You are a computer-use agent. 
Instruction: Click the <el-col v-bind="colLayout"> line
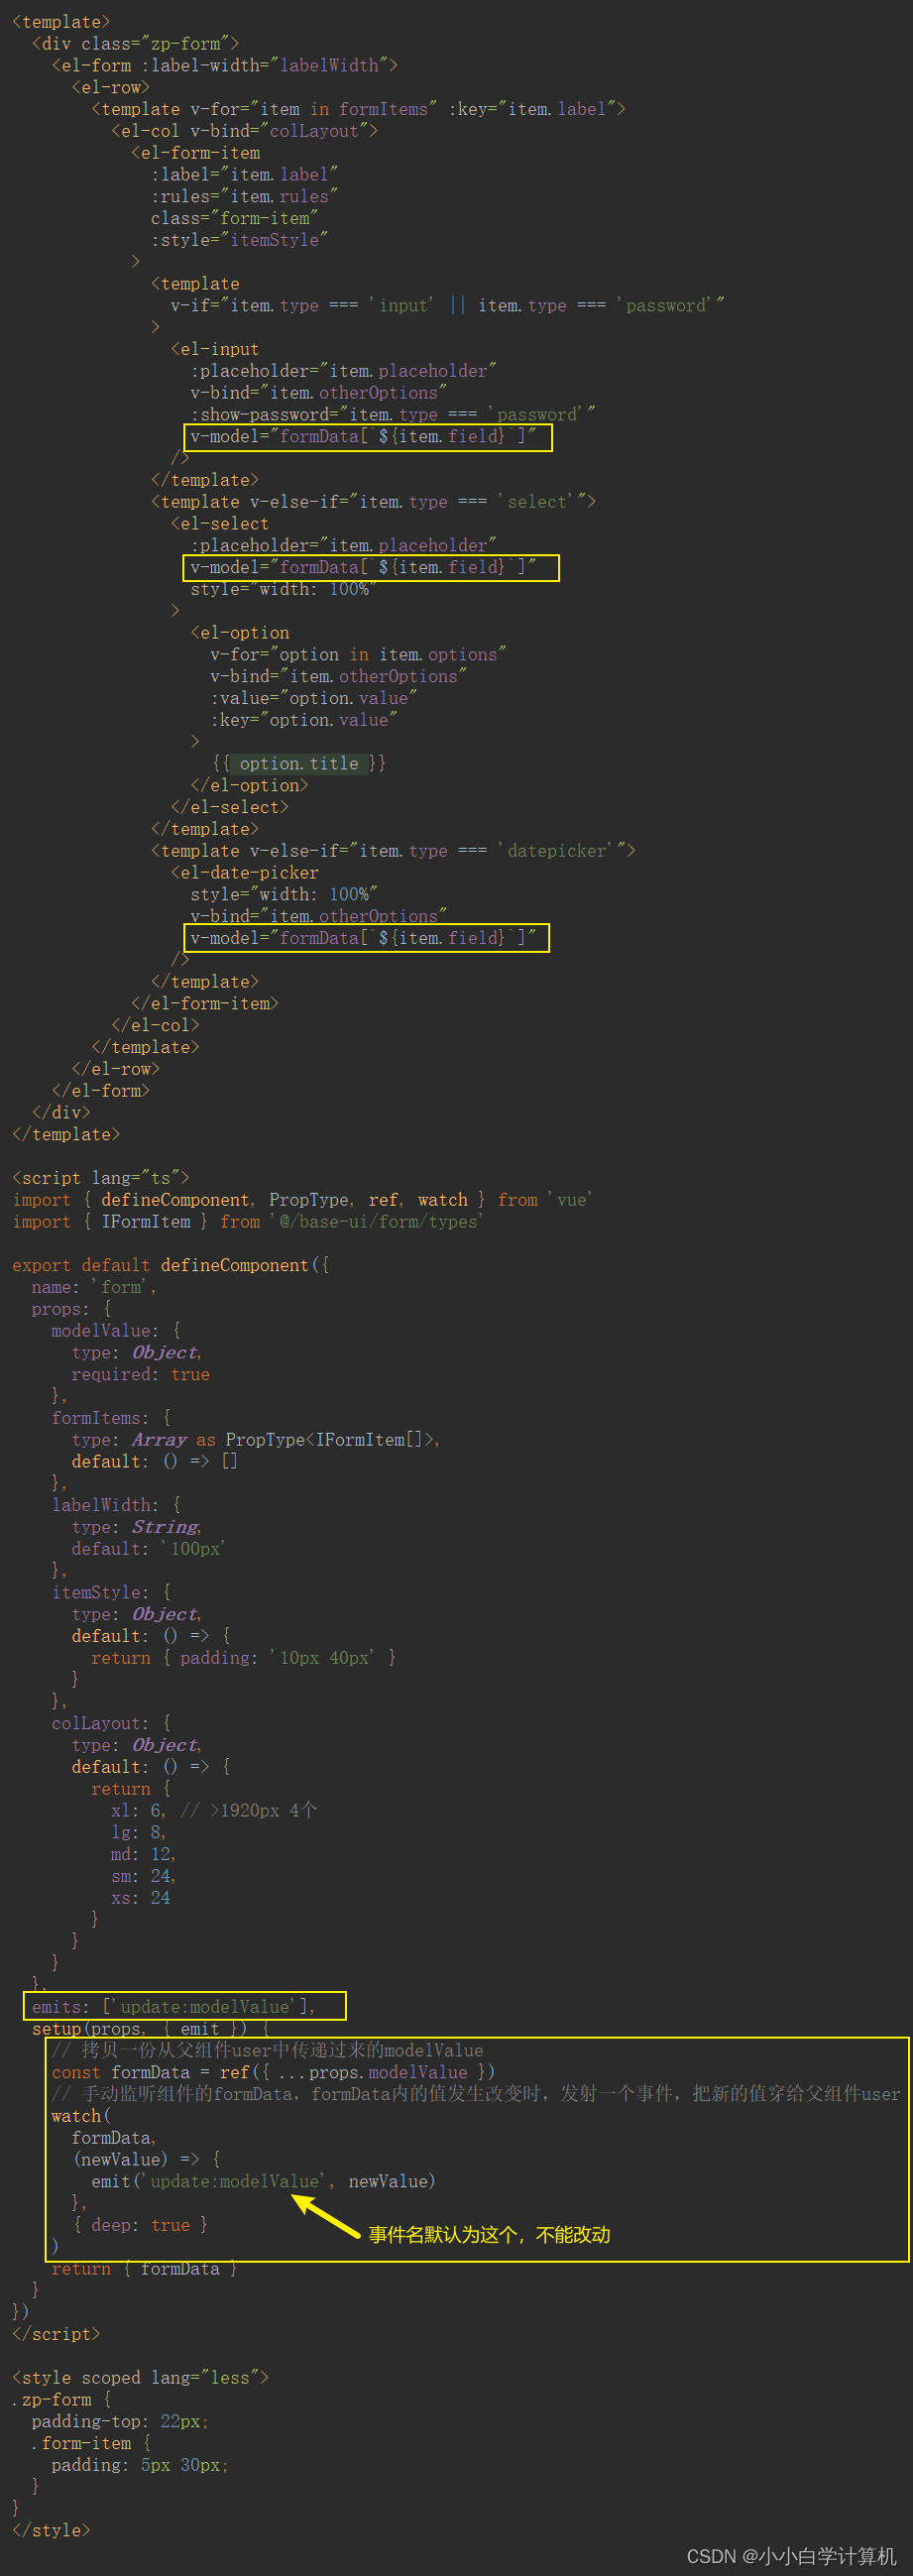click(x=244, y=131)
